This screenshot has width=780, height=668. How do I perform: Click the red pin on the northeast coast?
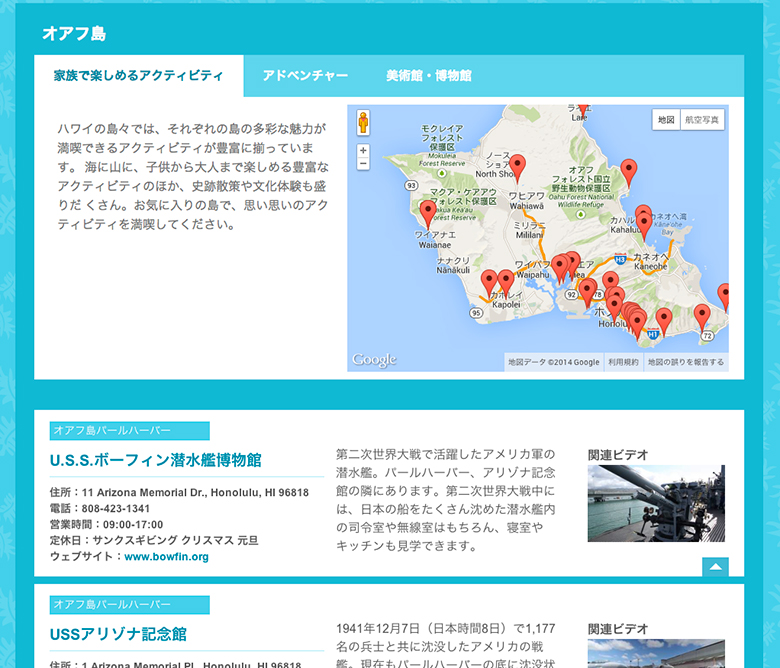tap(628, 171)
